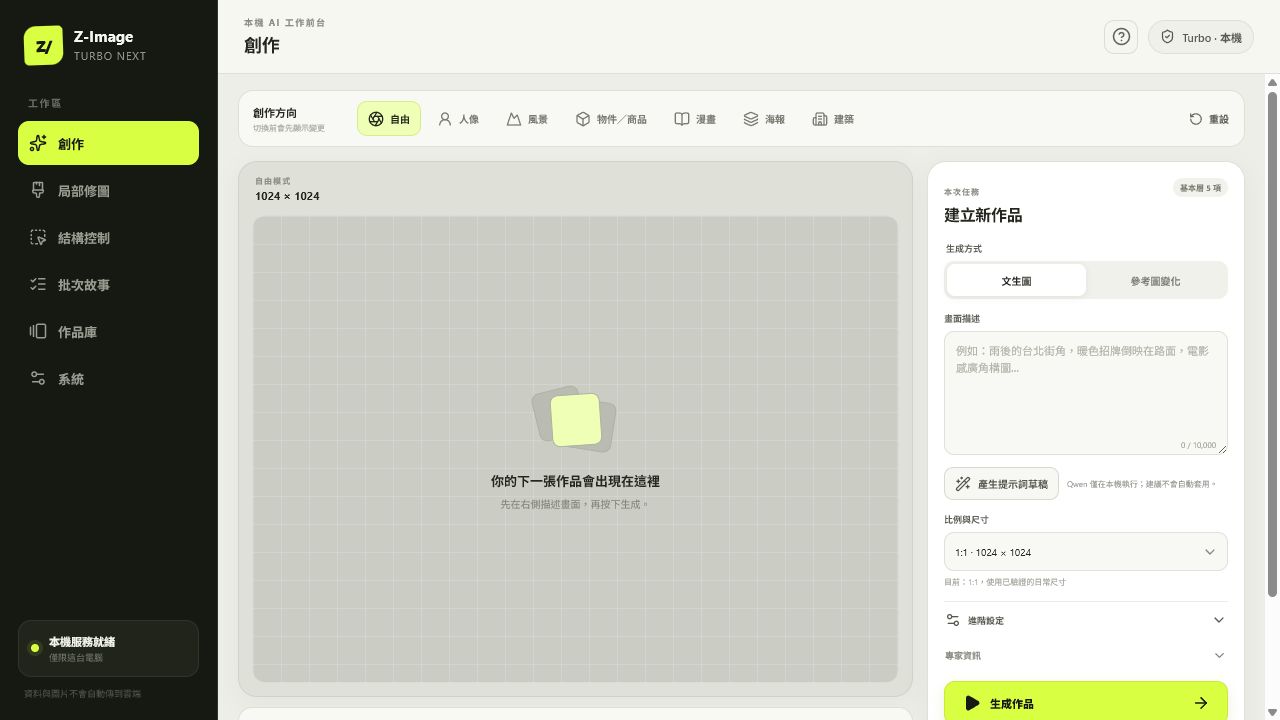
Task: Open 系統 settings in the sidebar
Action: click(x=108, y=378)
